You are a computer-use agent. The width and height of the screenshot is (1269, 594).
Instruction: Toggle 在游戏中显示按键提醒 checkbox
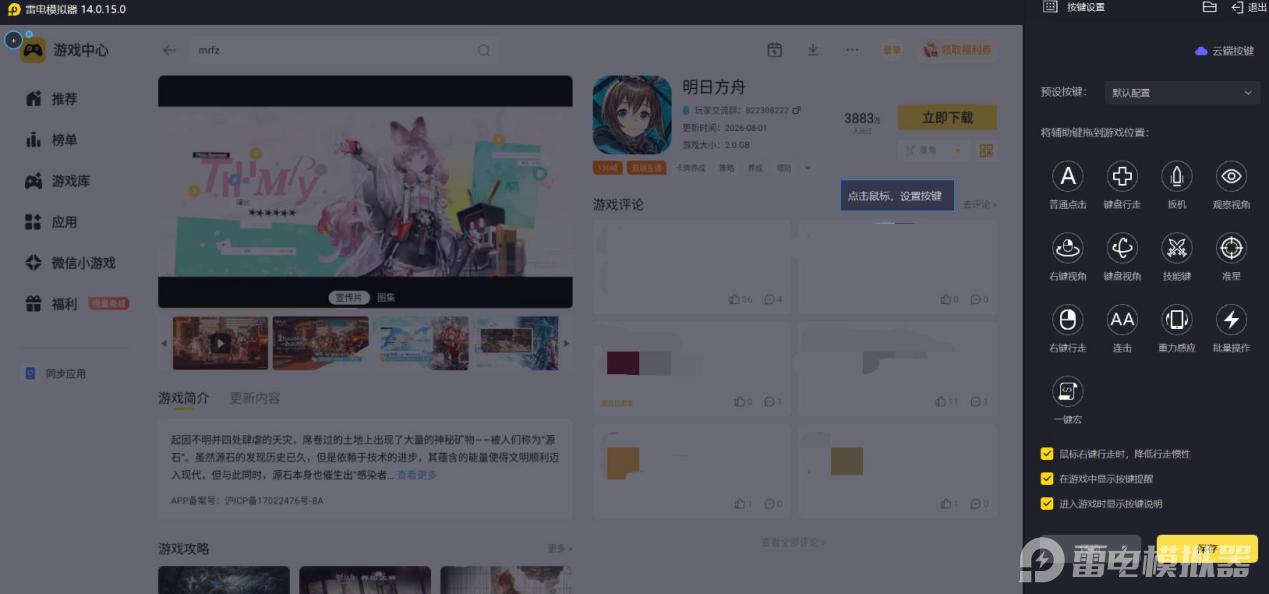[1047, 479]
